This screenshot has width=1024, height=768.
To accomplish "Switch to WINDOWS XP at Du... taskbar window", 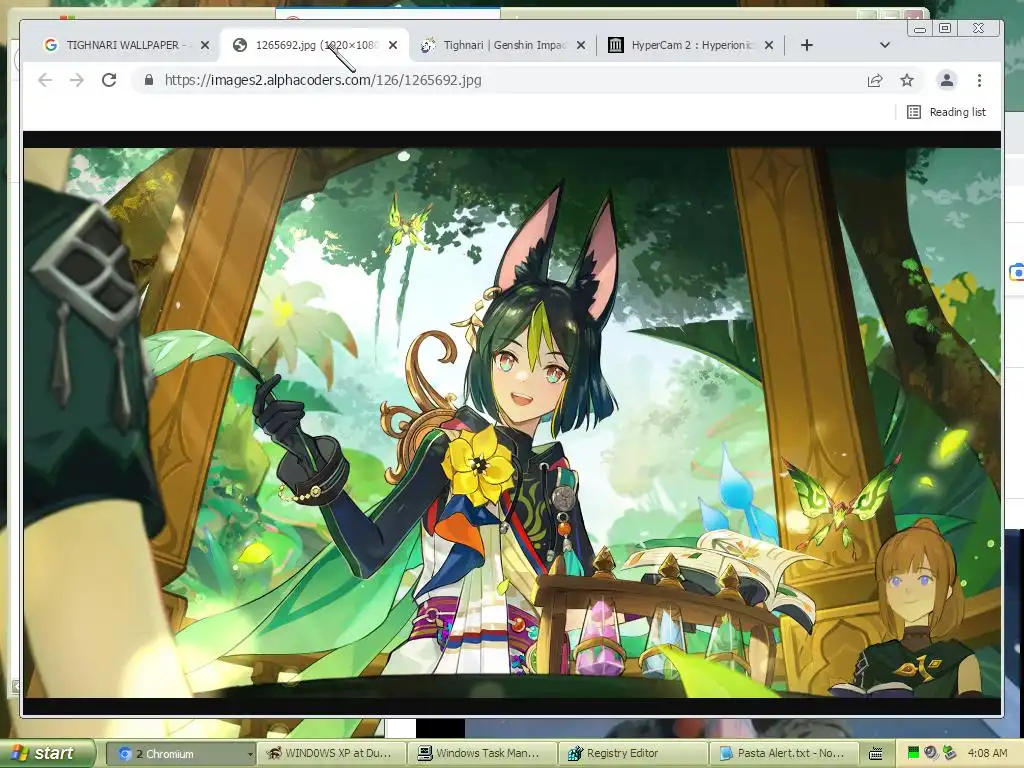I will (x=331, y=754).
